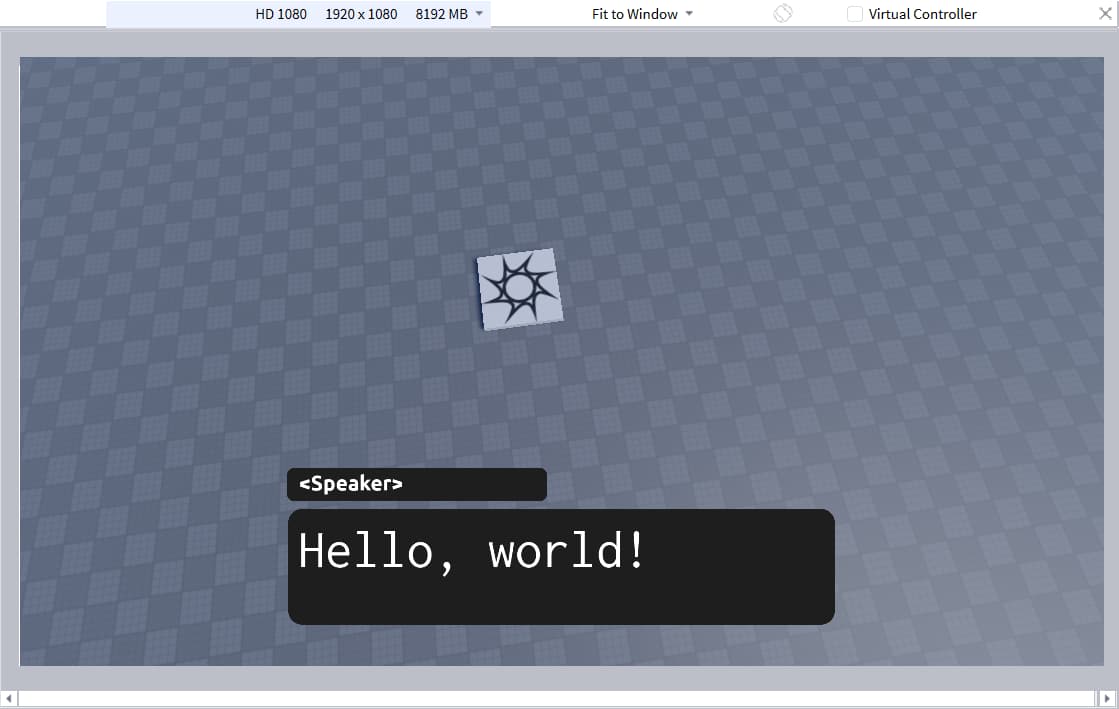Click the right scroll arrow
The height and width of the screenshot is (709, 1119).
click(x=1107, y=698)
